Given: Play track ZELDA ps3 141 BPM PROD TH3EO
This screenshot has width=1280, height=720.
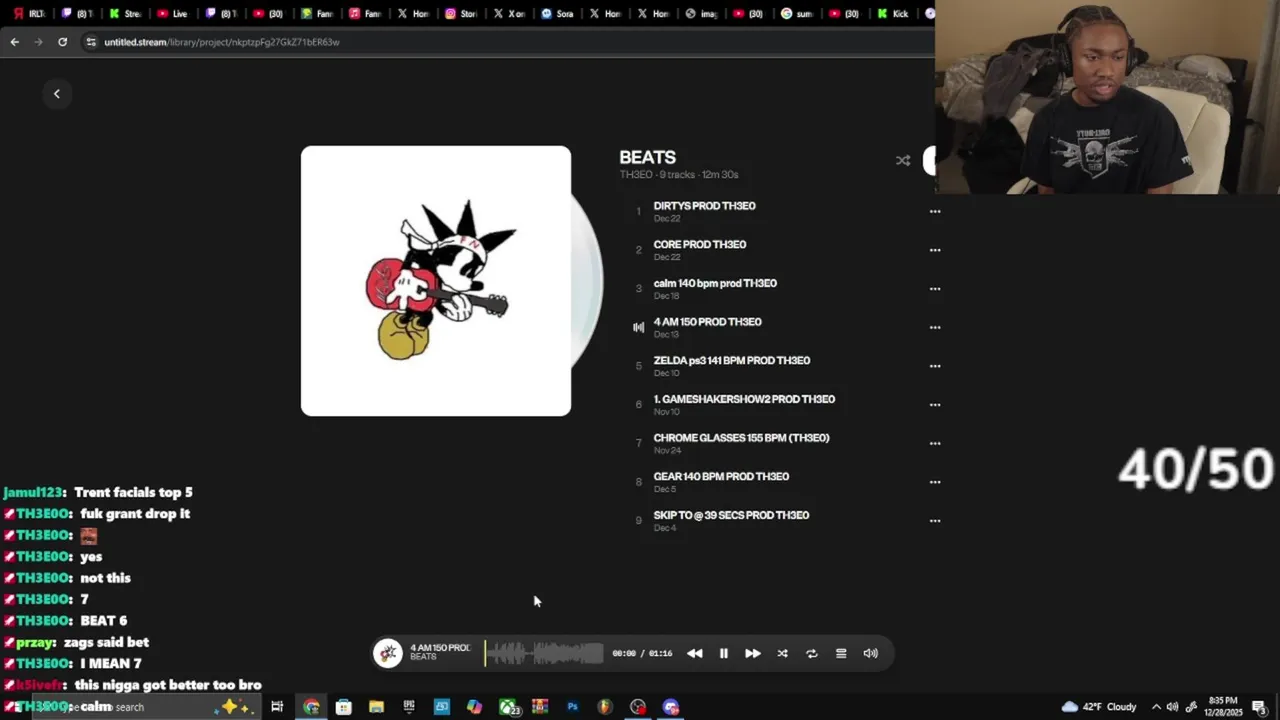Looking at the screenshot, I should 732,360.
